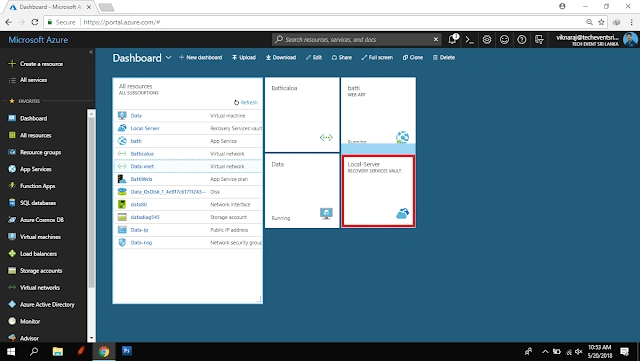
Task: Open Windows Start menu
Action: click(x=11, y=352)
